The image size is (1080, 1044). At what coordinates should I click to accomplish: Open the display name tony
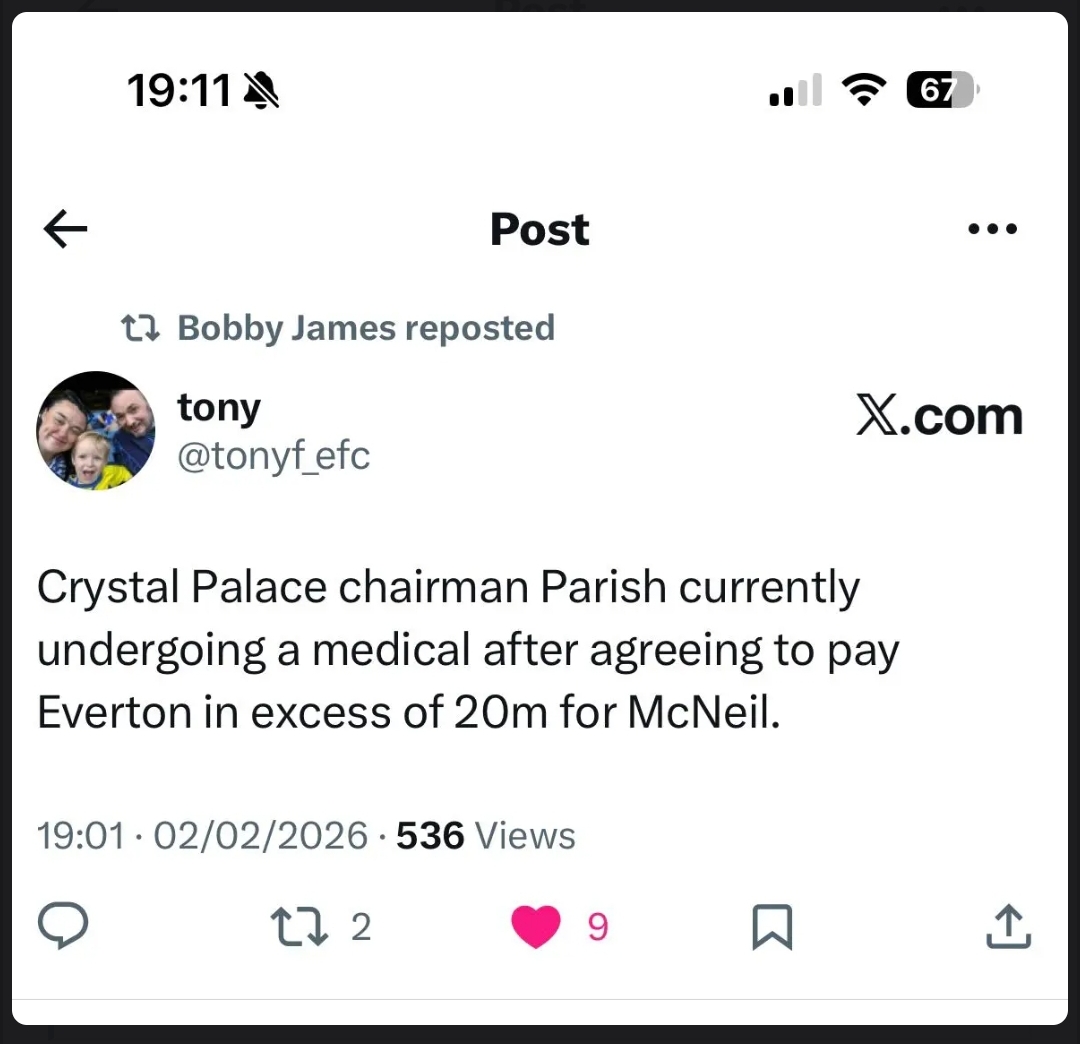click(x=219, y=408)
